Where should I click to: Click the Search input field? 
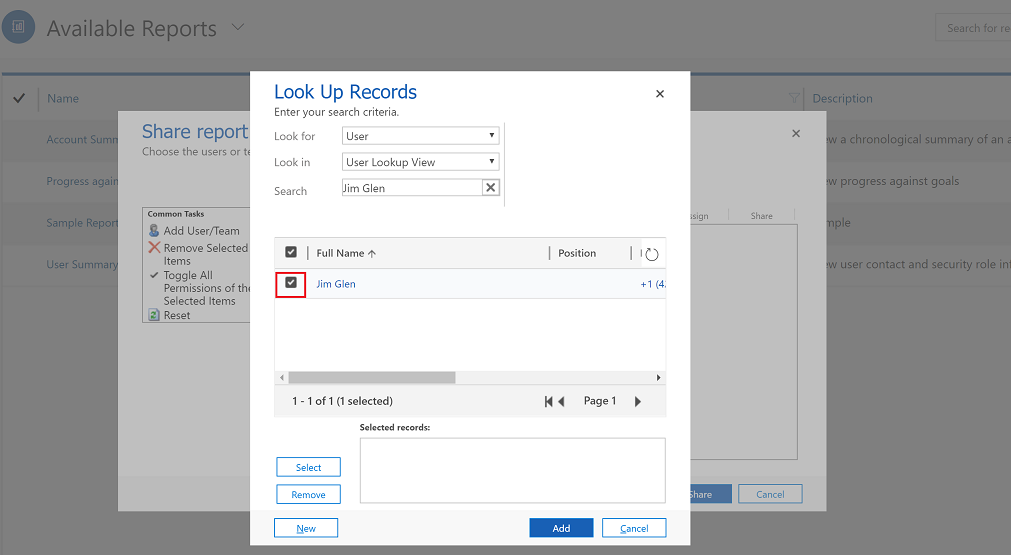[411, 188]
